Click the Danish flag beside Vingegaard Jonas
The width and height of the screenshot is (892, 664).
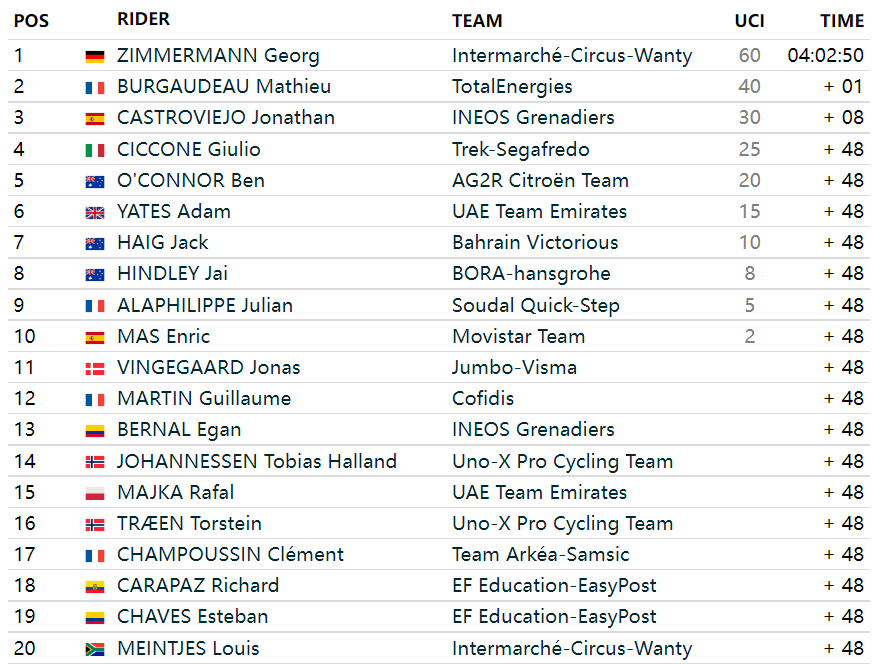click(x=95, y=369)
